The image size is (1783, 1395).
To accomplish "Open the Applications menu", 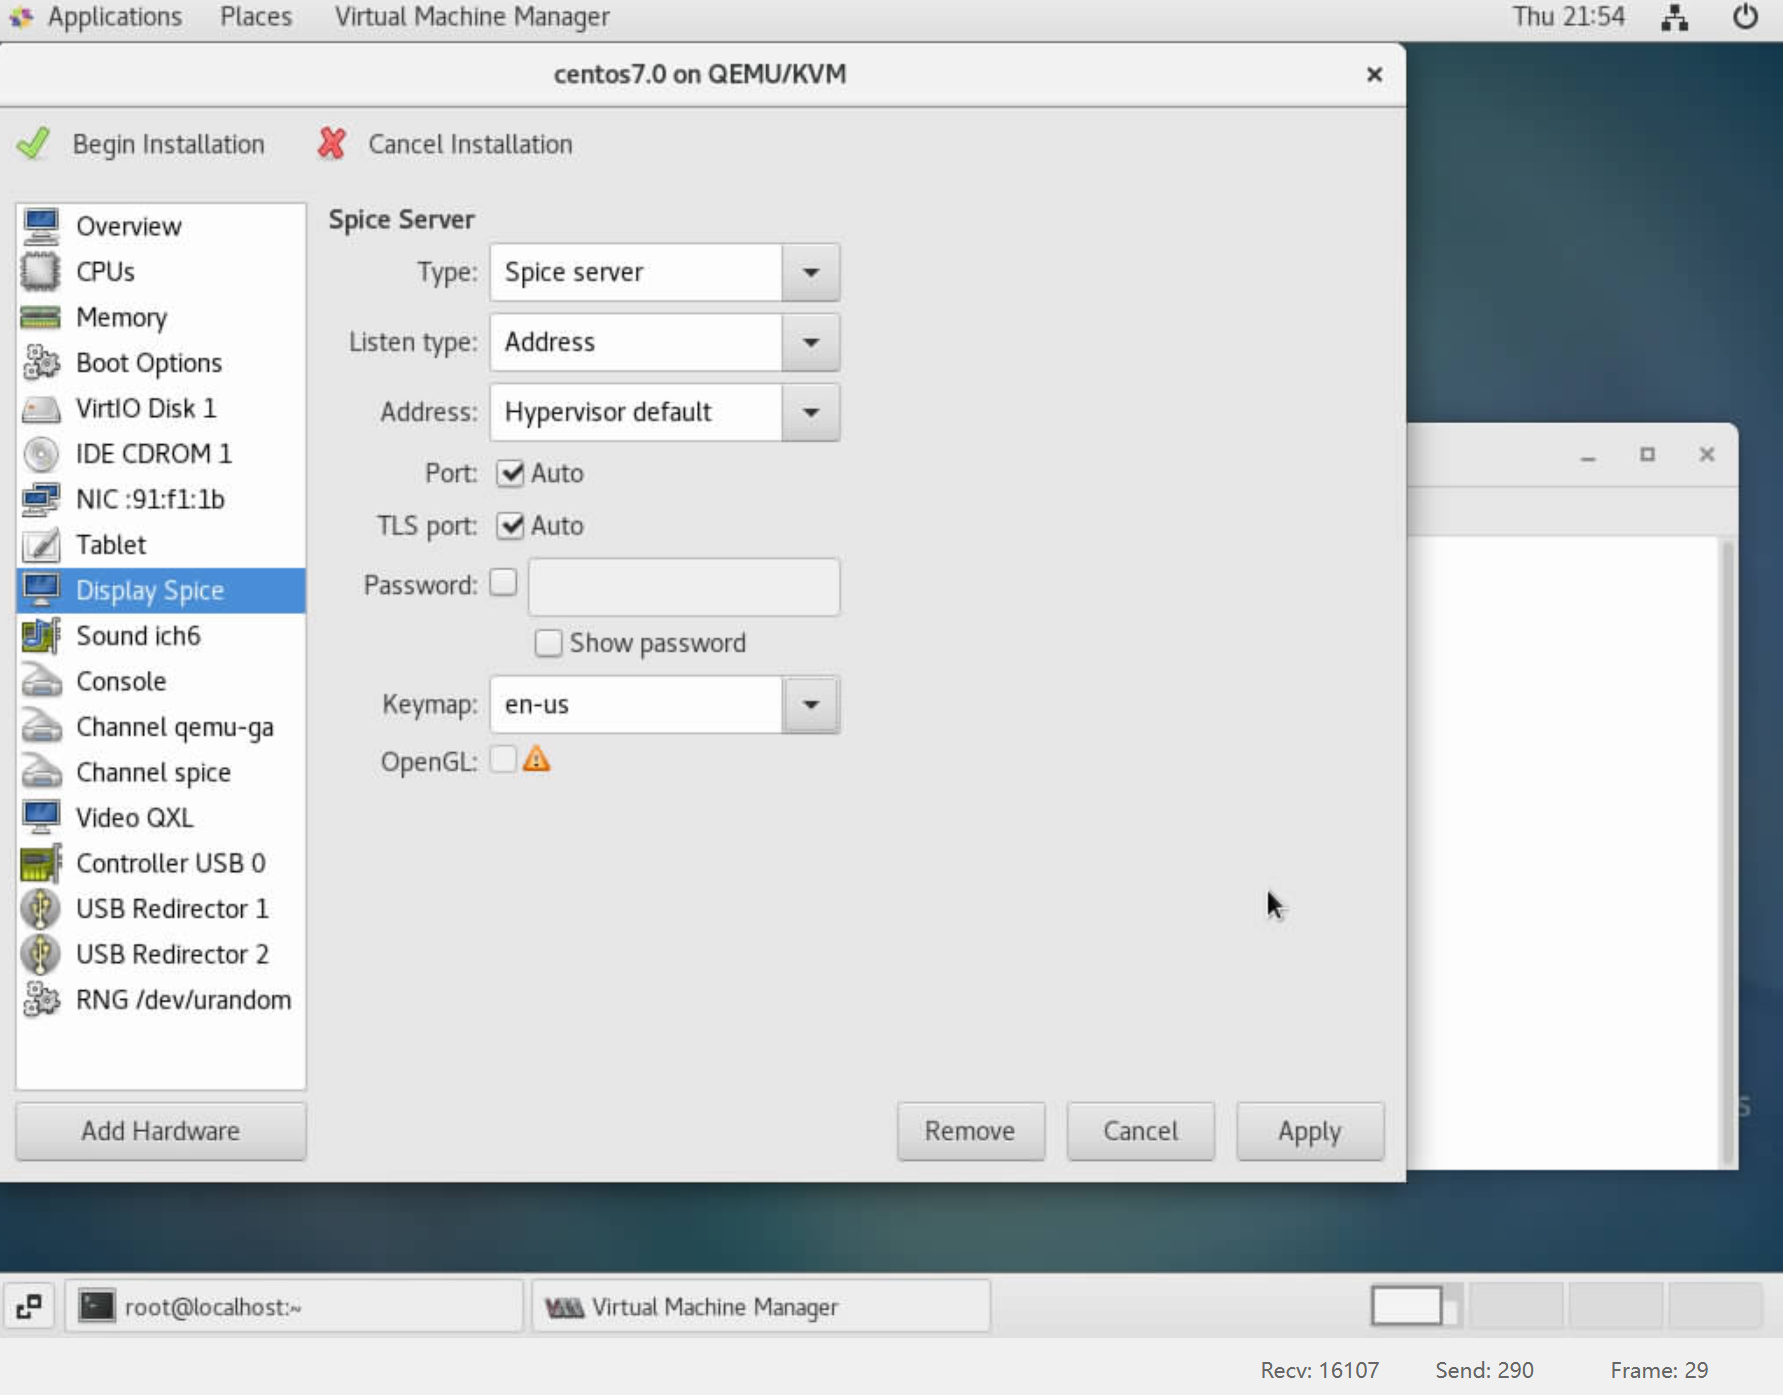I will click(x=114, y=17).
